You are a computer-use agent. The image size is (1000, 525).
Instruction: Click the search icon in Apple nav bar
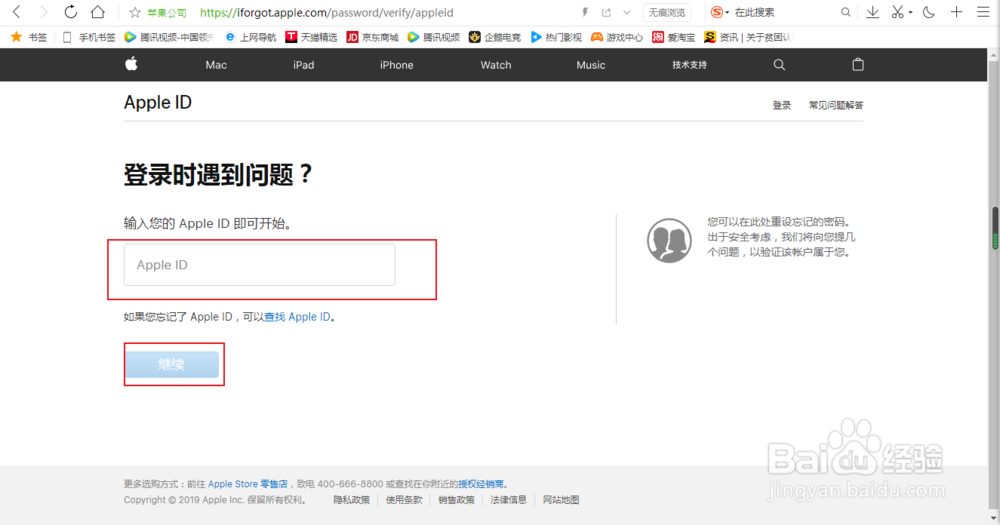coord(779,64)
